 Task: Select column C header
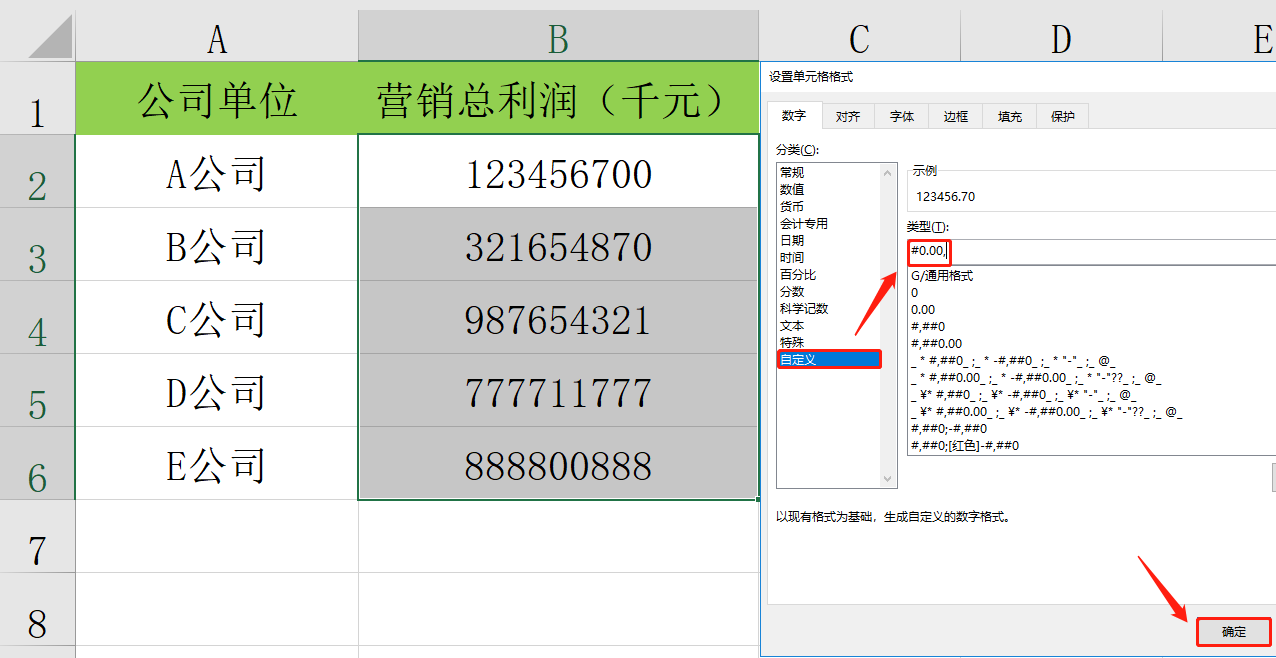tap(860, 38)
